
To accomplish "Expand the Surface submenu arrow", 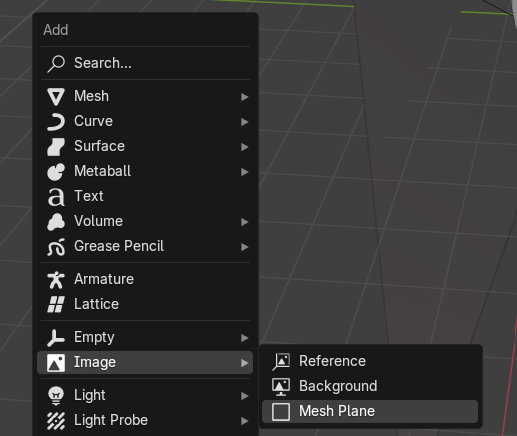I will click(x=245, y=147).
